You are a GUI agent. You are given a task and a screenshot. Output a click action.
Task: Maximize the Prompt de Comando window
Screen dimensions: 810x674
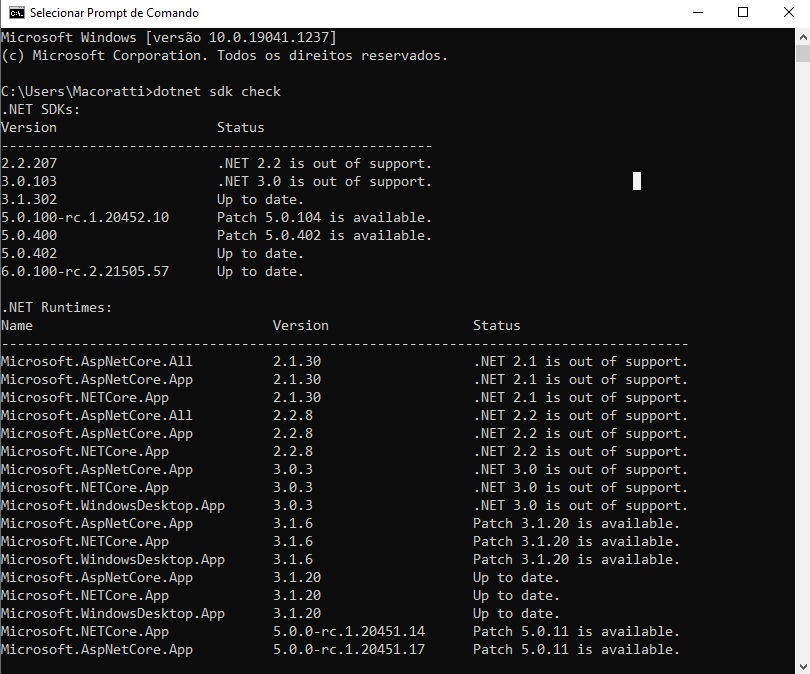click(743, 12)
